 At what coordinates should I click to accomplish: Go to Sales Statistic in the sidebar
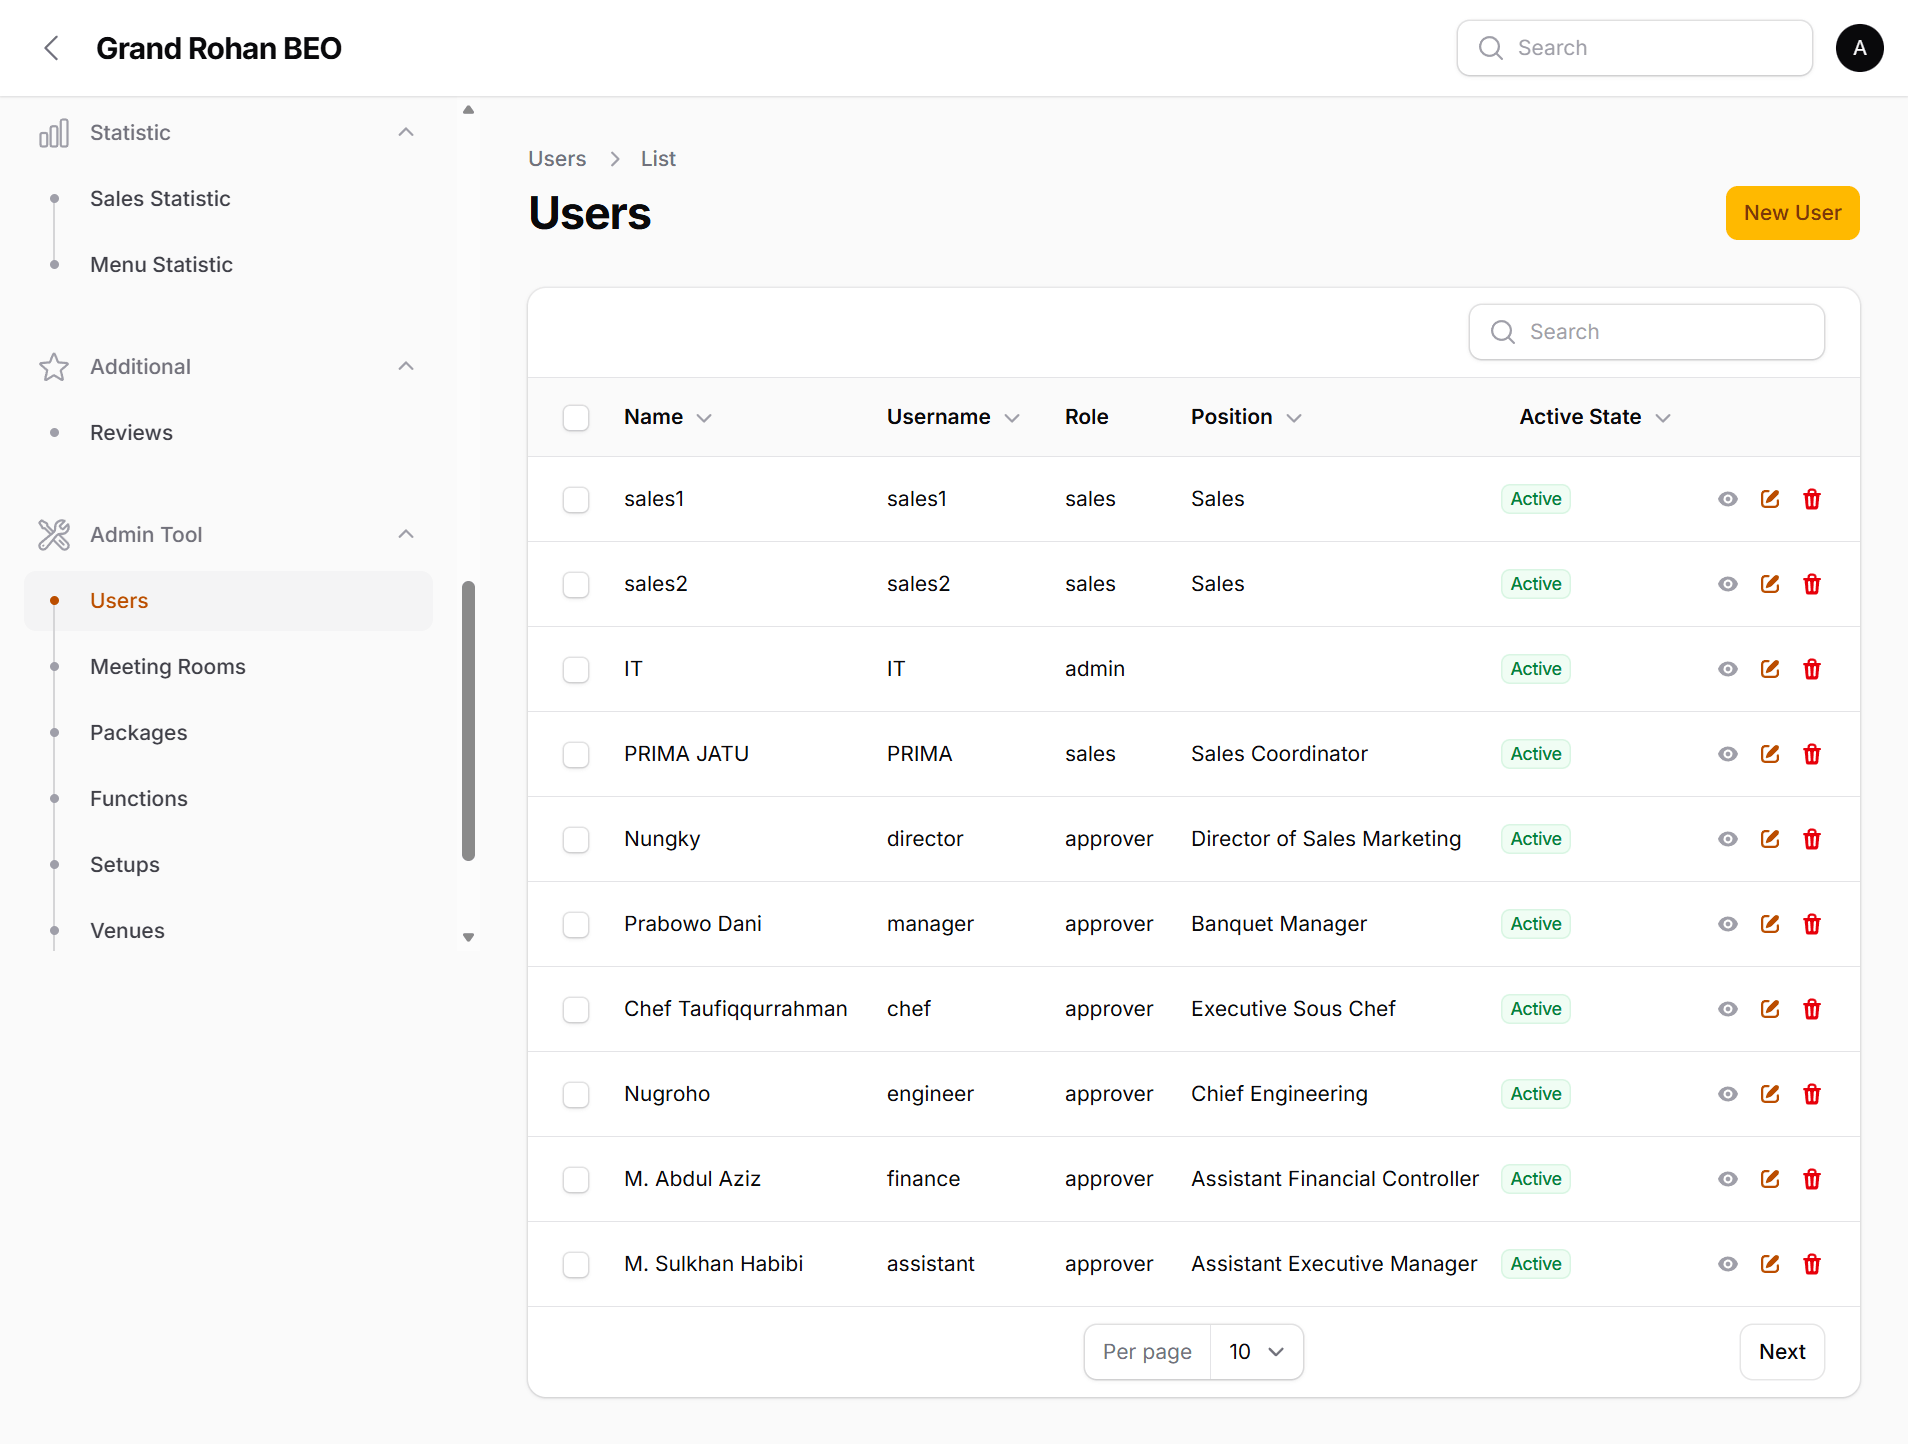[160, 199]
